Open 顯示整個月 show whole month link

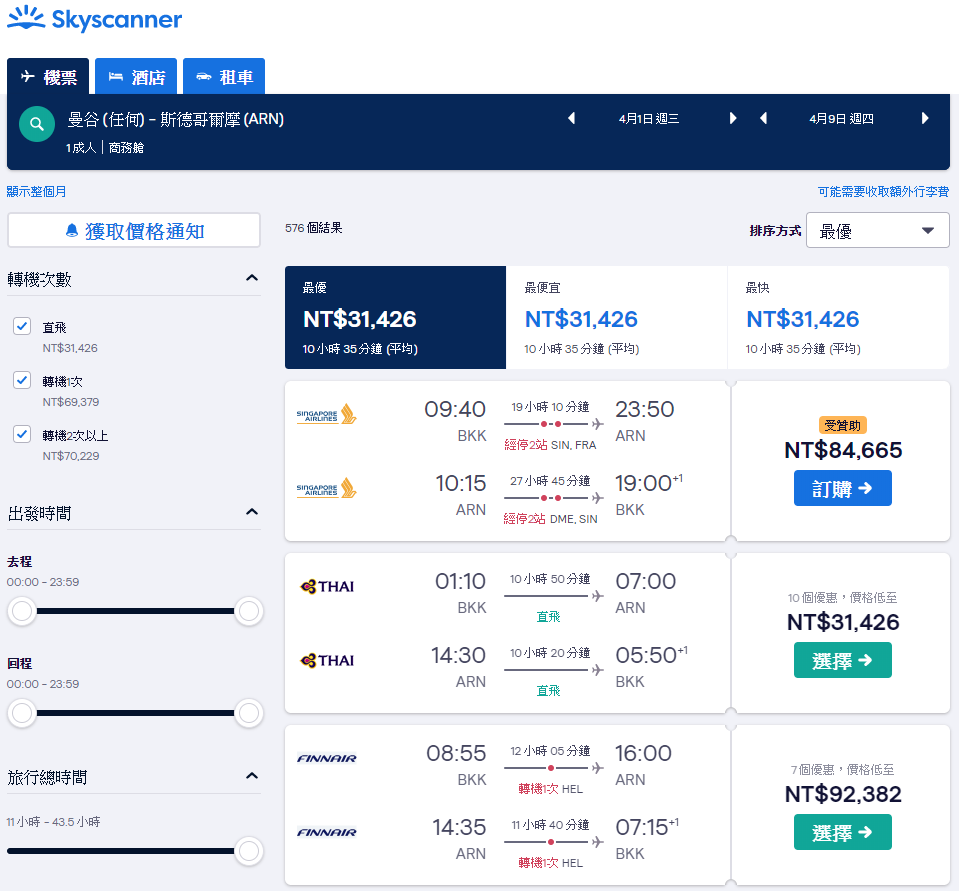point(37,191)
